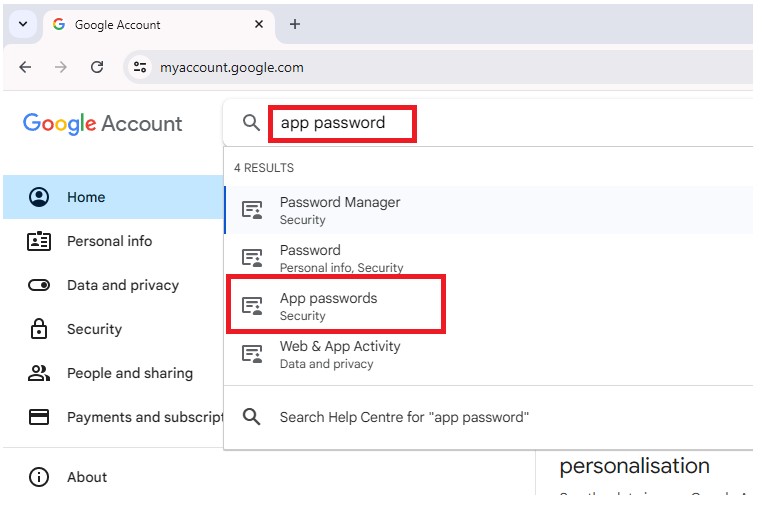Click the site information icon in address bar

pyautogui.click(x=140, y=67)
